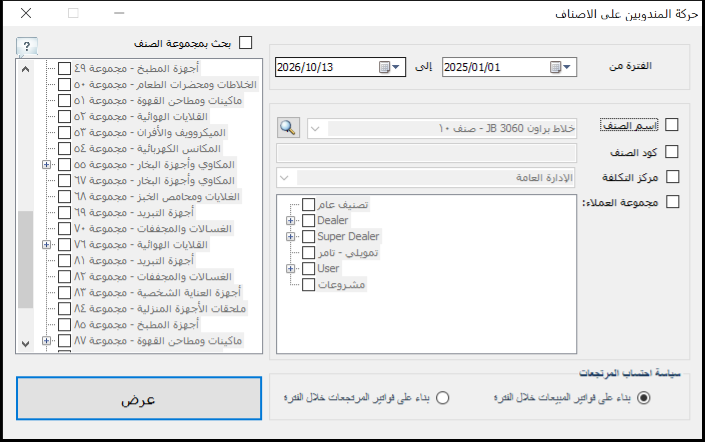Open the help question mark button

point(27,46)
